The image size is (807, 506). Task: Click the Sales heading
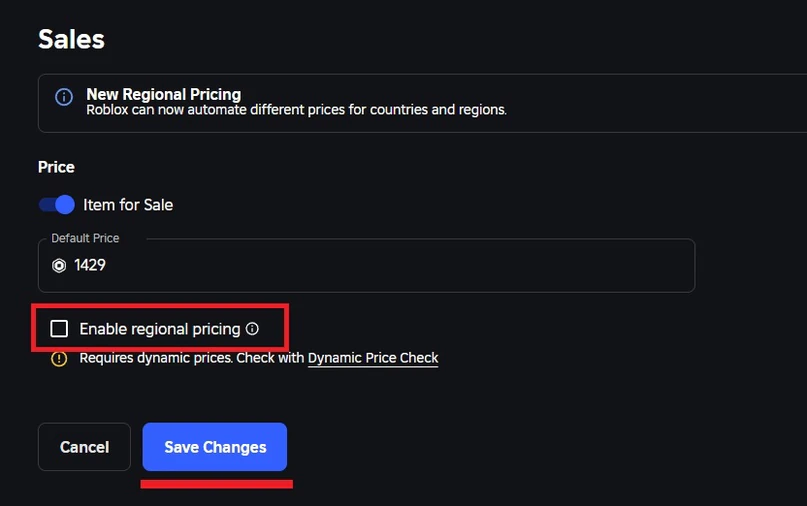click(71, 39)
